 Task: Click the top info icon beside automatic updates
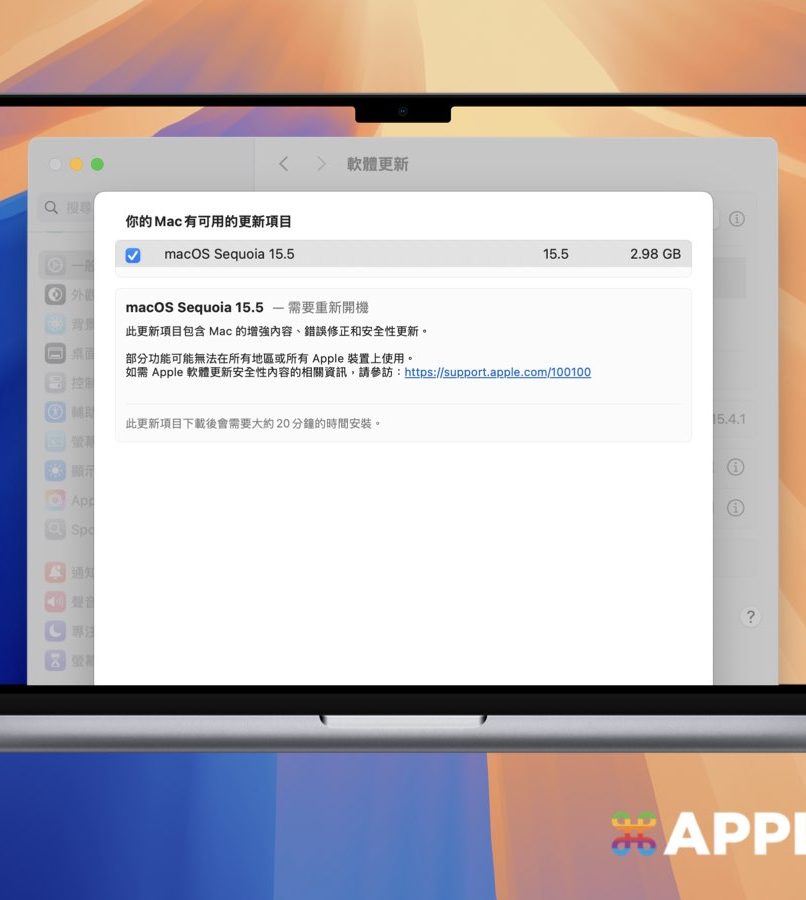pos(737,219)
